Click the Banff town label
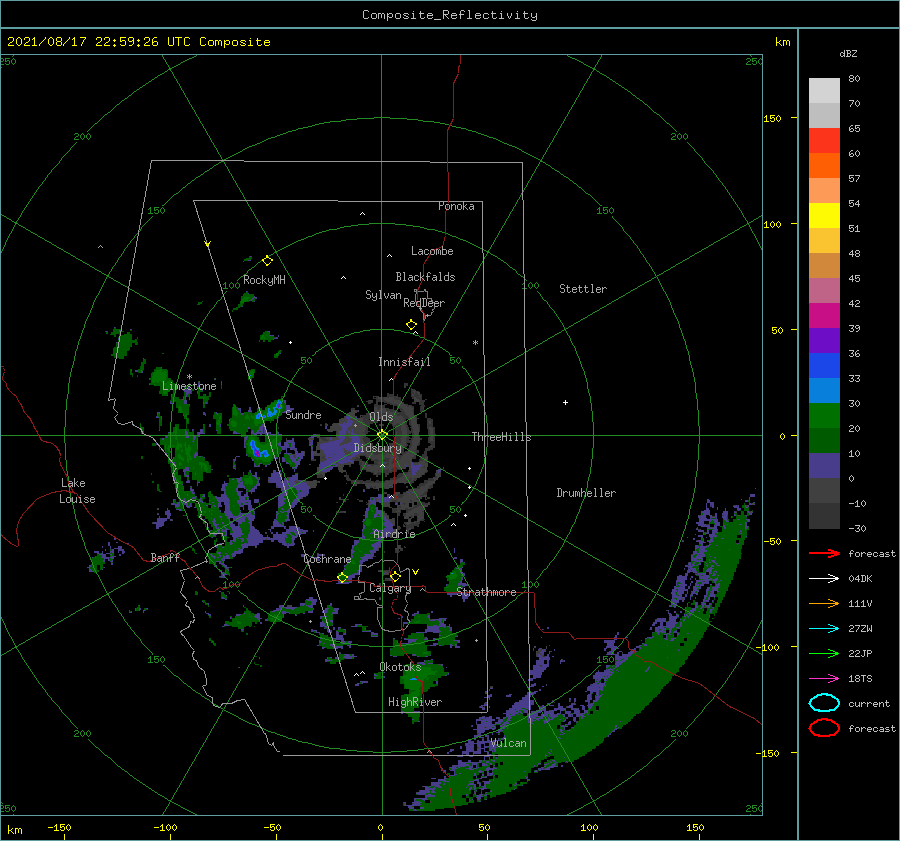This screenshot has height=841, width=900. coord(165,557)
